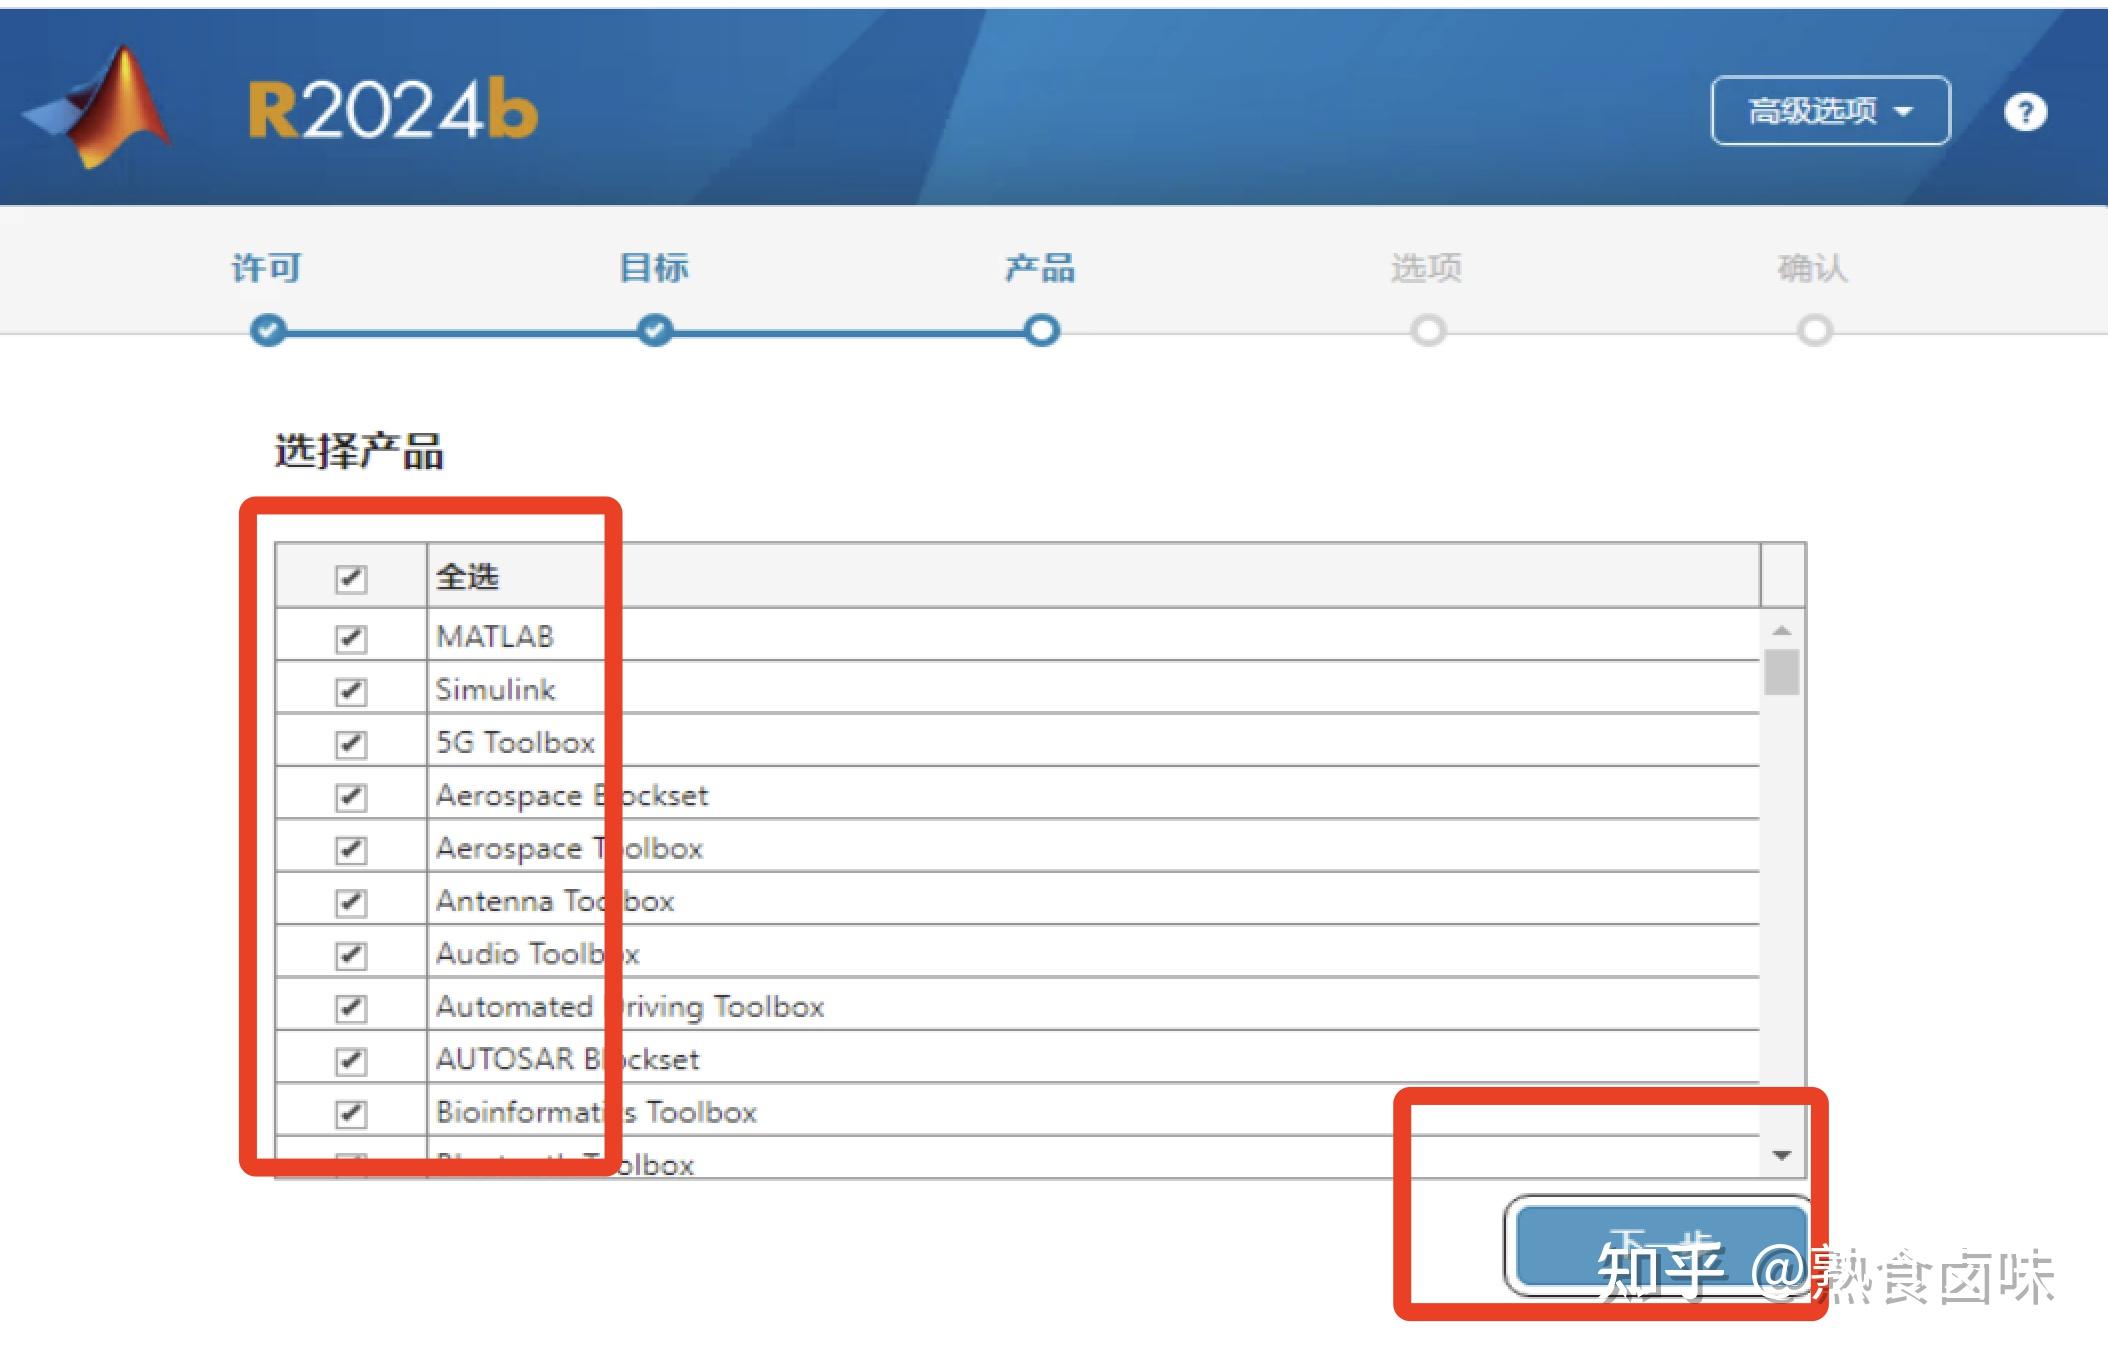This screenshot has height=1360, width=2108.
Task: Select the Bioinformatics Toolbox row
Action: (x=595, y=1112)
